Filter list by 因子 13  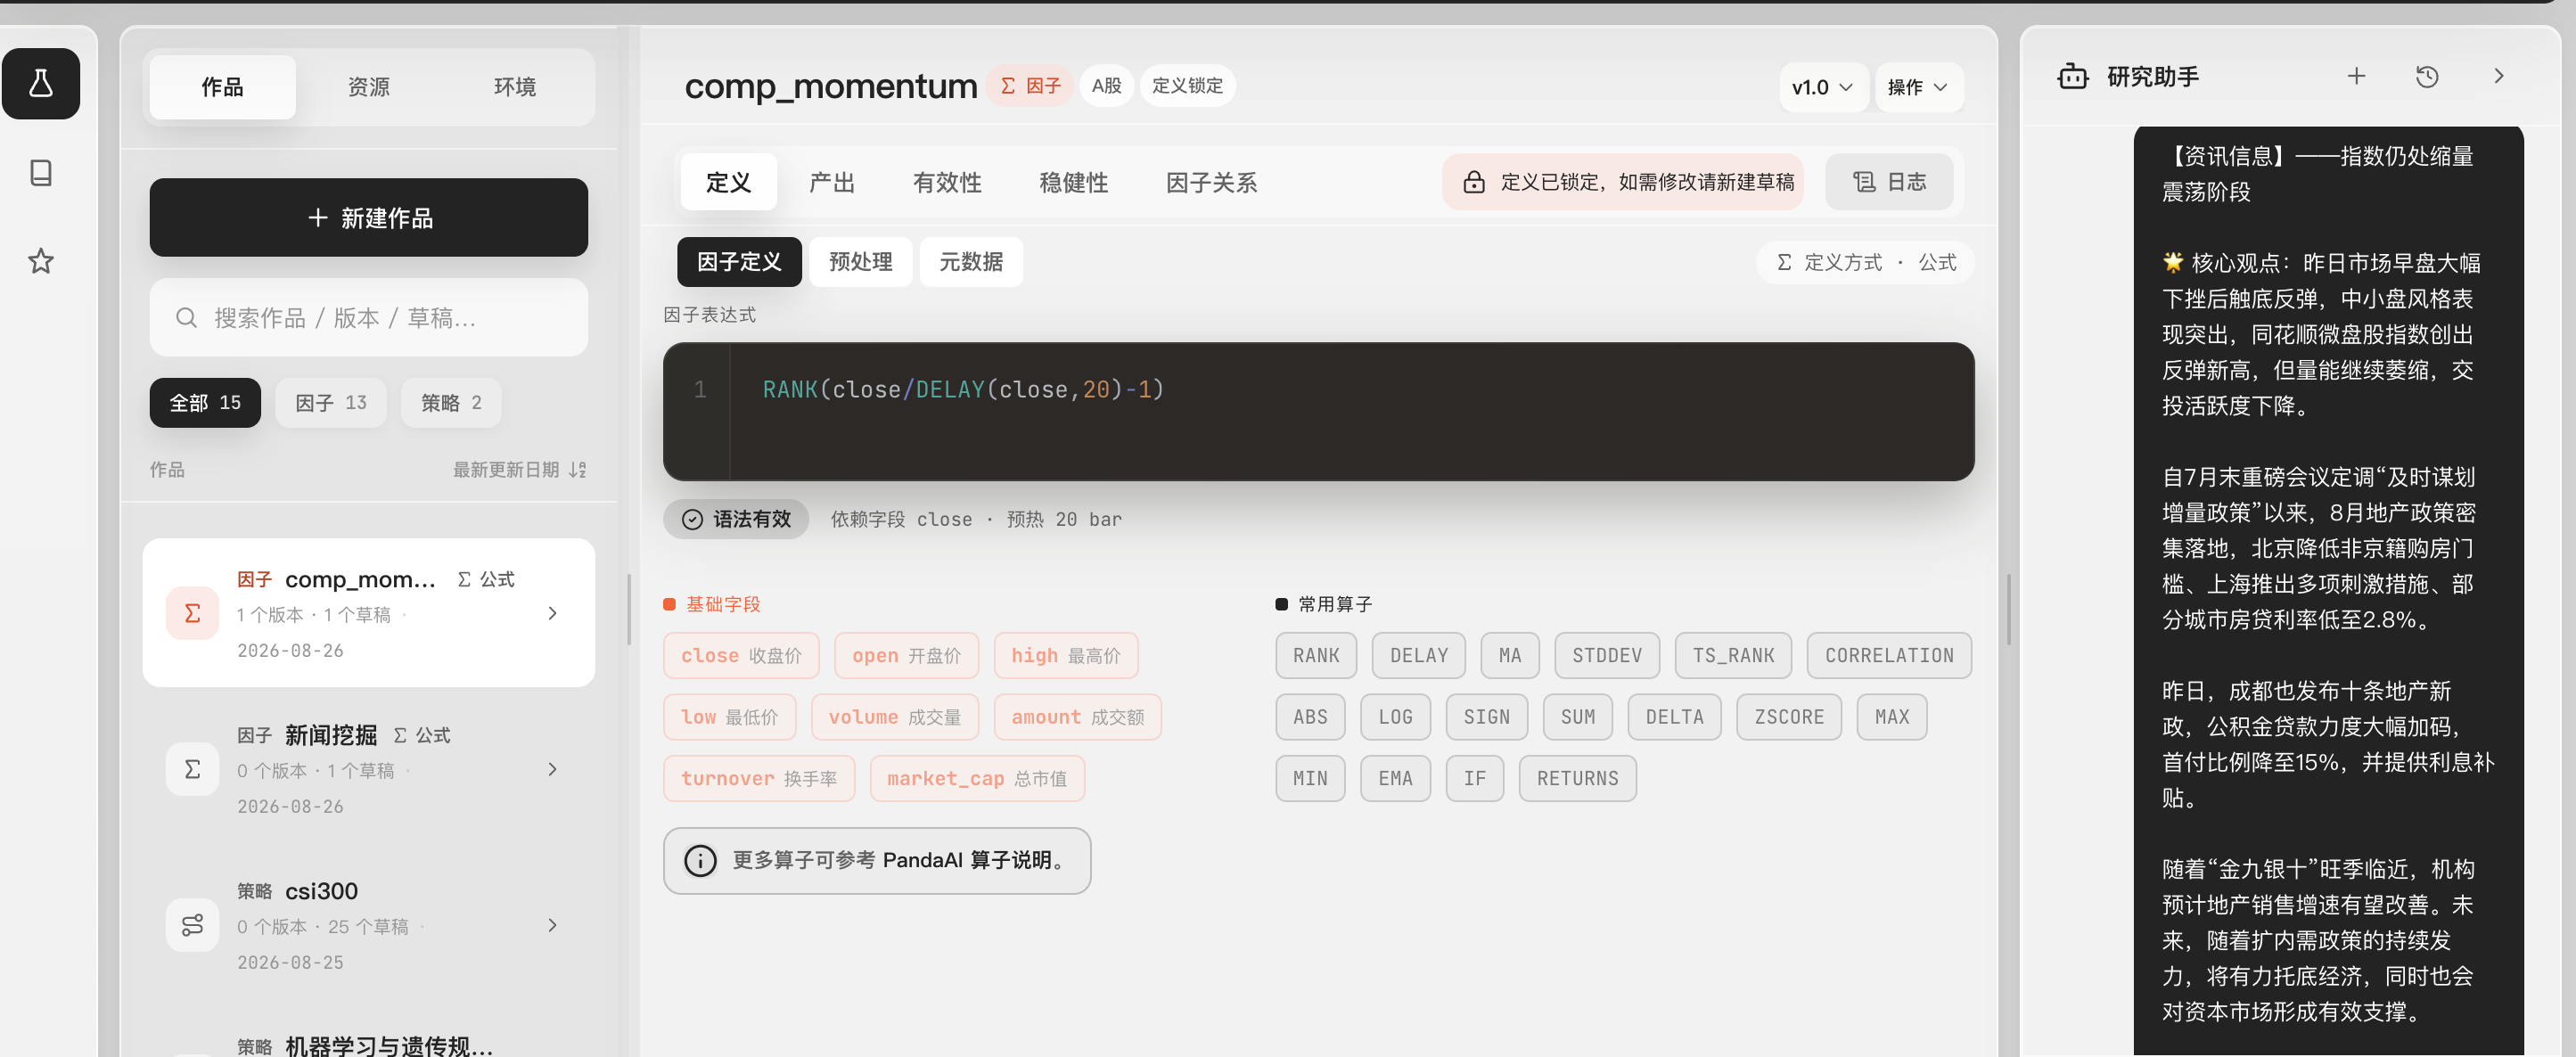331,403
